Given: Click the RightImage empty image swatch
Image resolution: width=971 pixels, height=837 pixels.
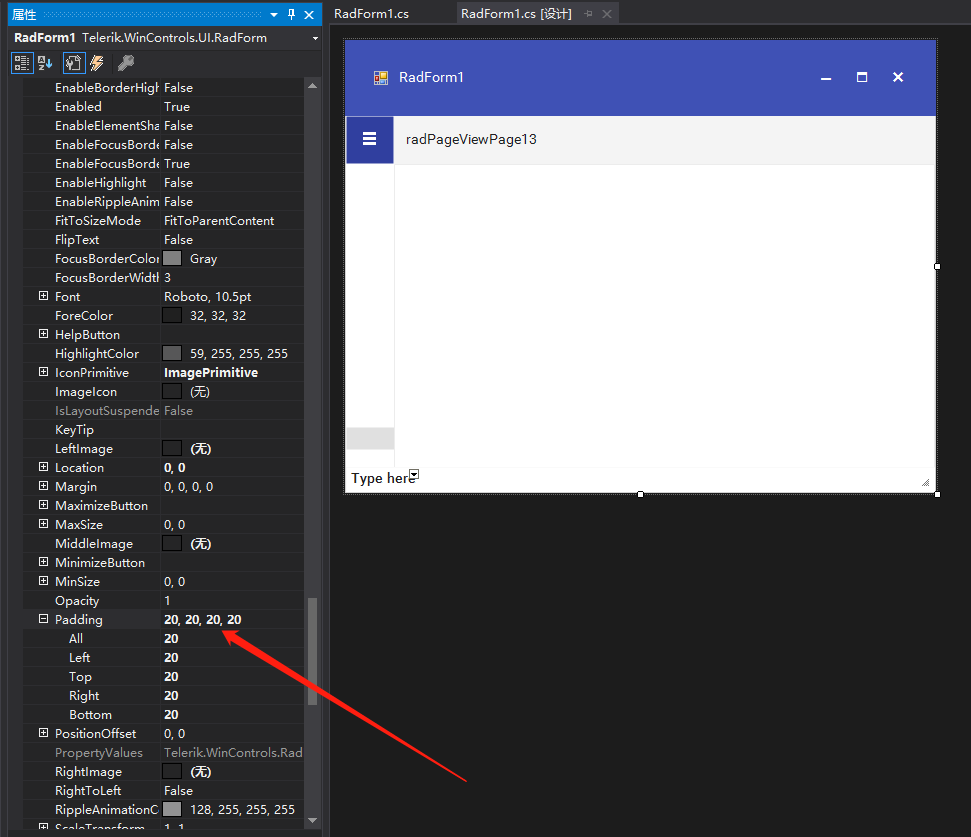Looking at the screenshot, I should (172, 771).
